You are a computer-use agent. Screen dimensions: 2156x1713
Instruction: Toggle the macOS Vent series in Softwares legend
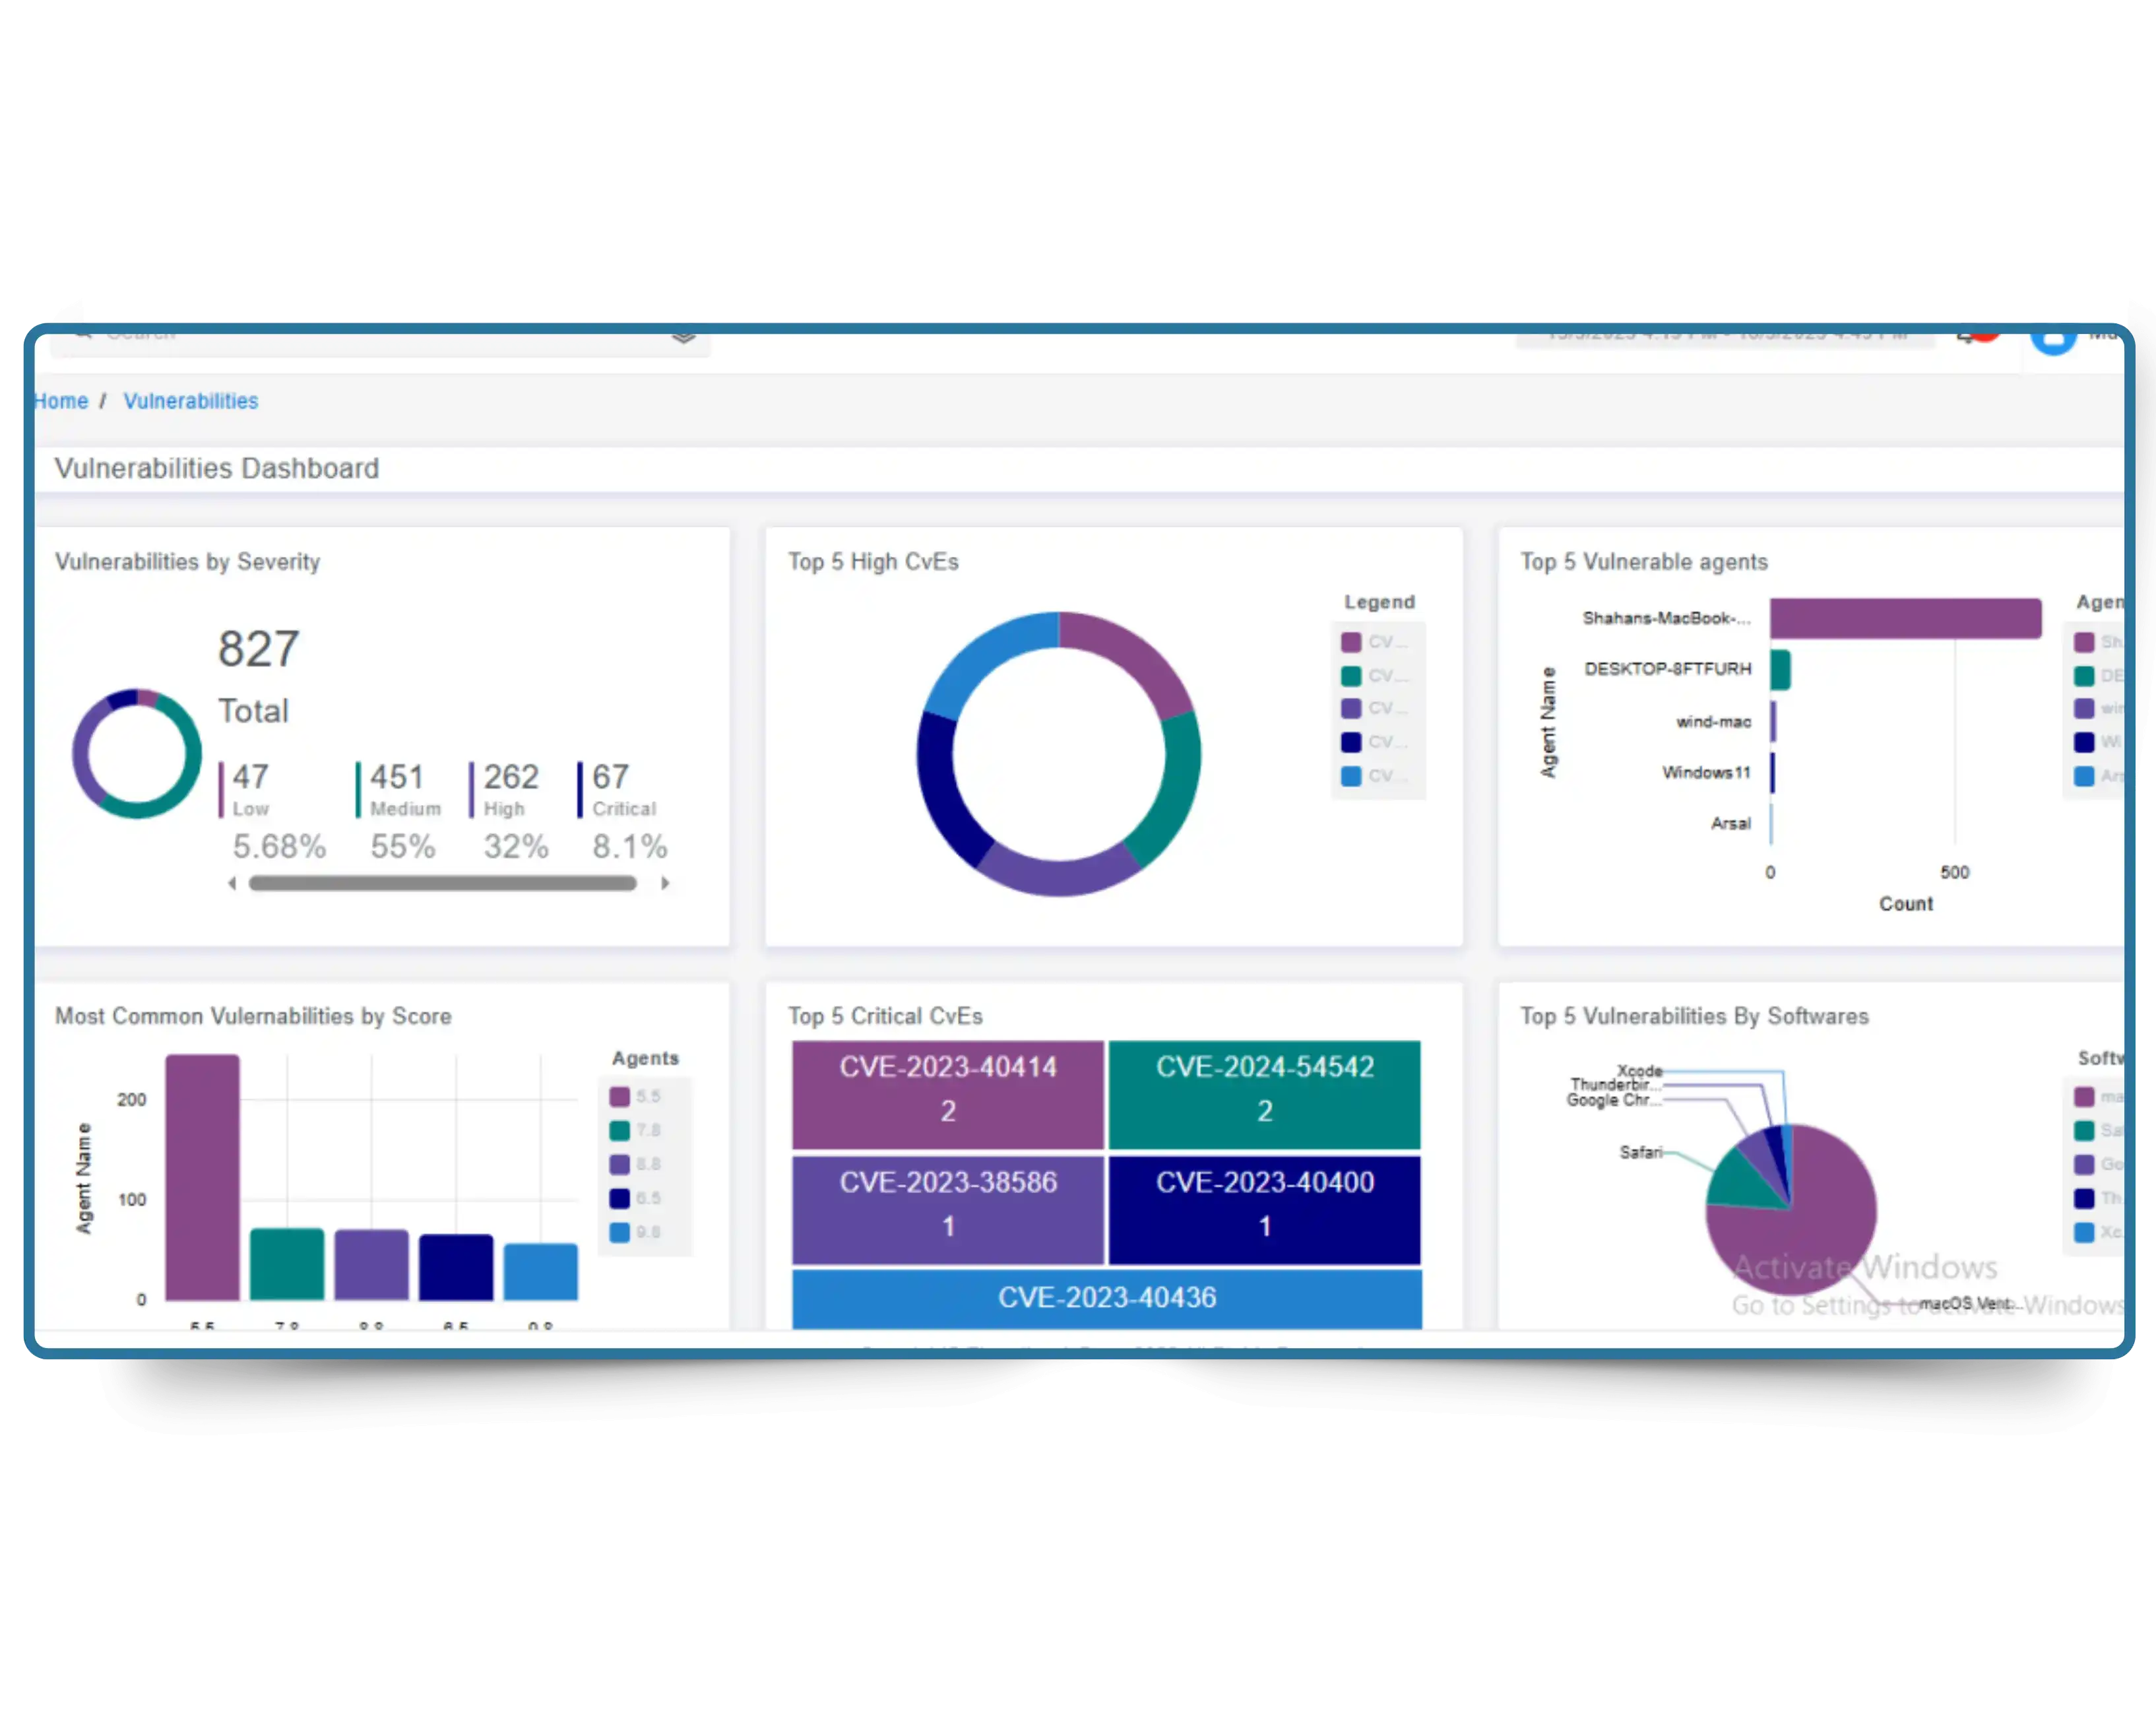2085,1095
